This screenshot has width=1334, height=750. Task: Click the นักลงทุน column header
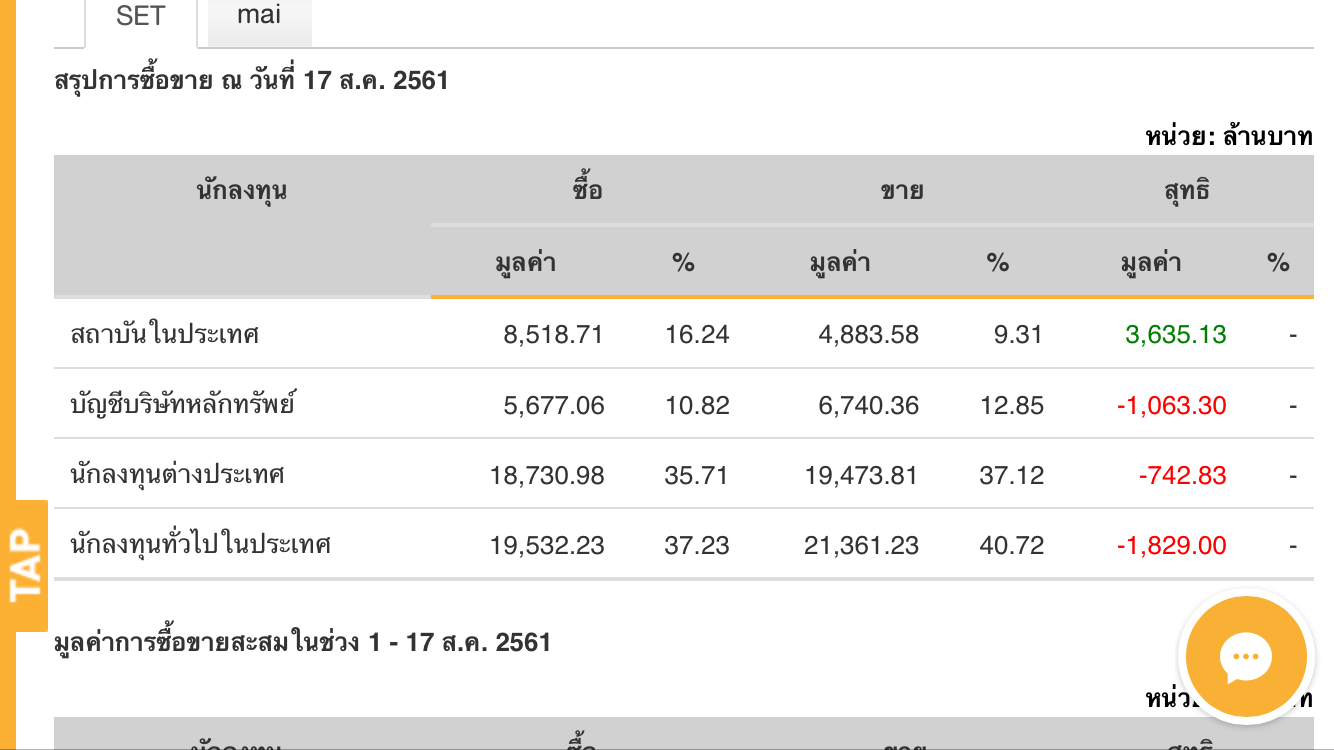point(242,190)
